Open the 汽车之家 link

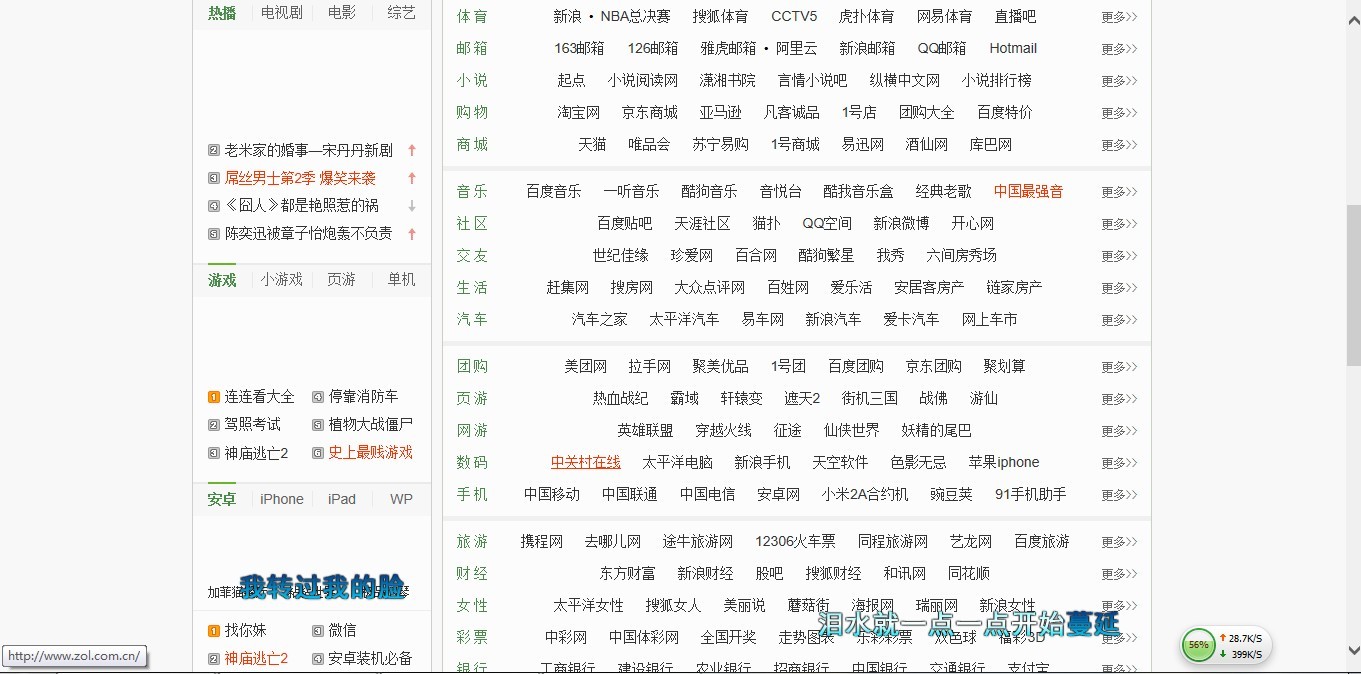[x=600, y=319]
